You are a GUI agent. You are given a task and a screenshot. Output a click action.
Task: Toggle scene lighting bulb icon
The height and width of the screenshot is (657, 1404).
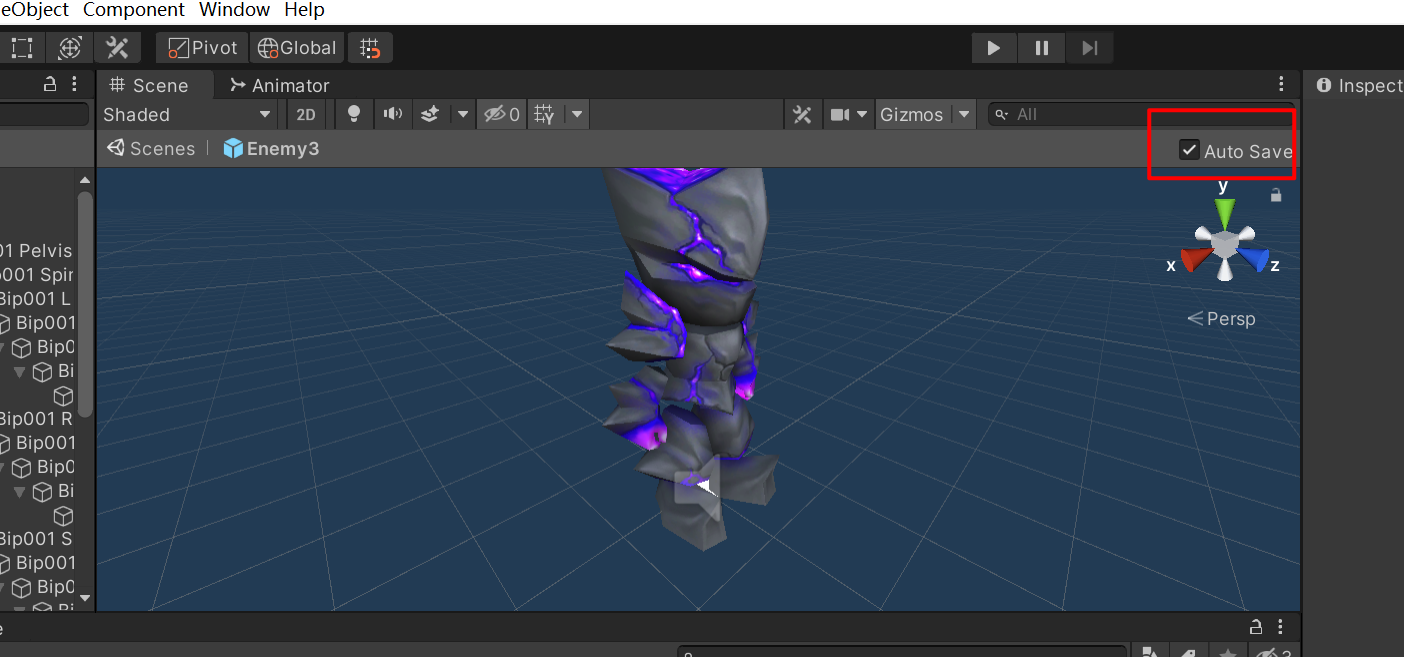pos(353,115)
